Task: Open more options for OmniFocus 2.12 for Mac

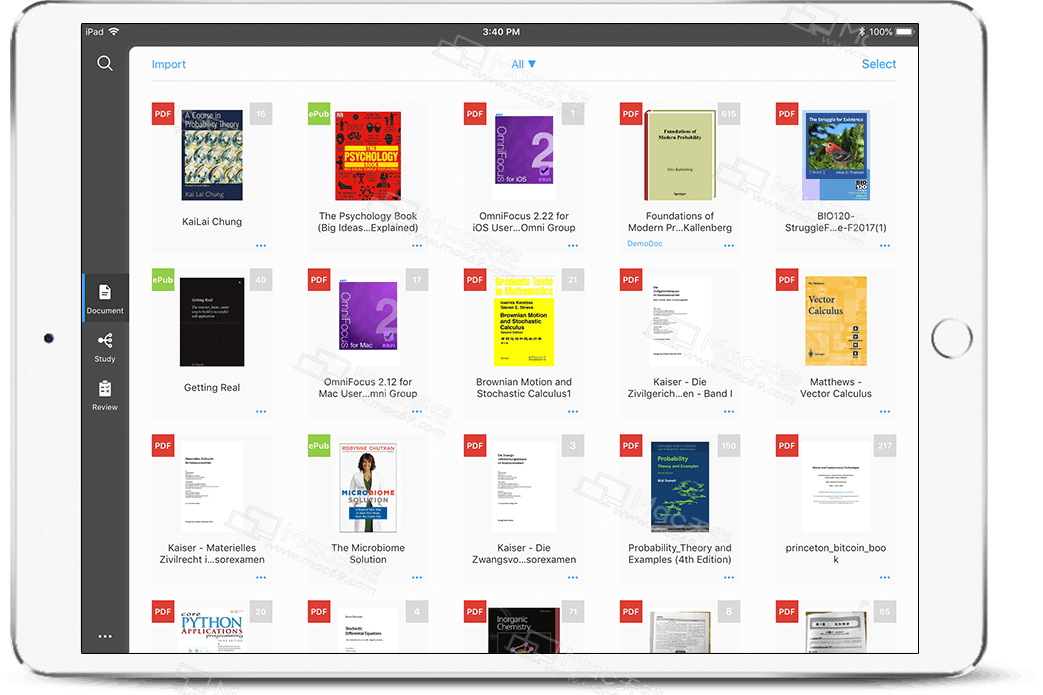Action: pos(417,412)
